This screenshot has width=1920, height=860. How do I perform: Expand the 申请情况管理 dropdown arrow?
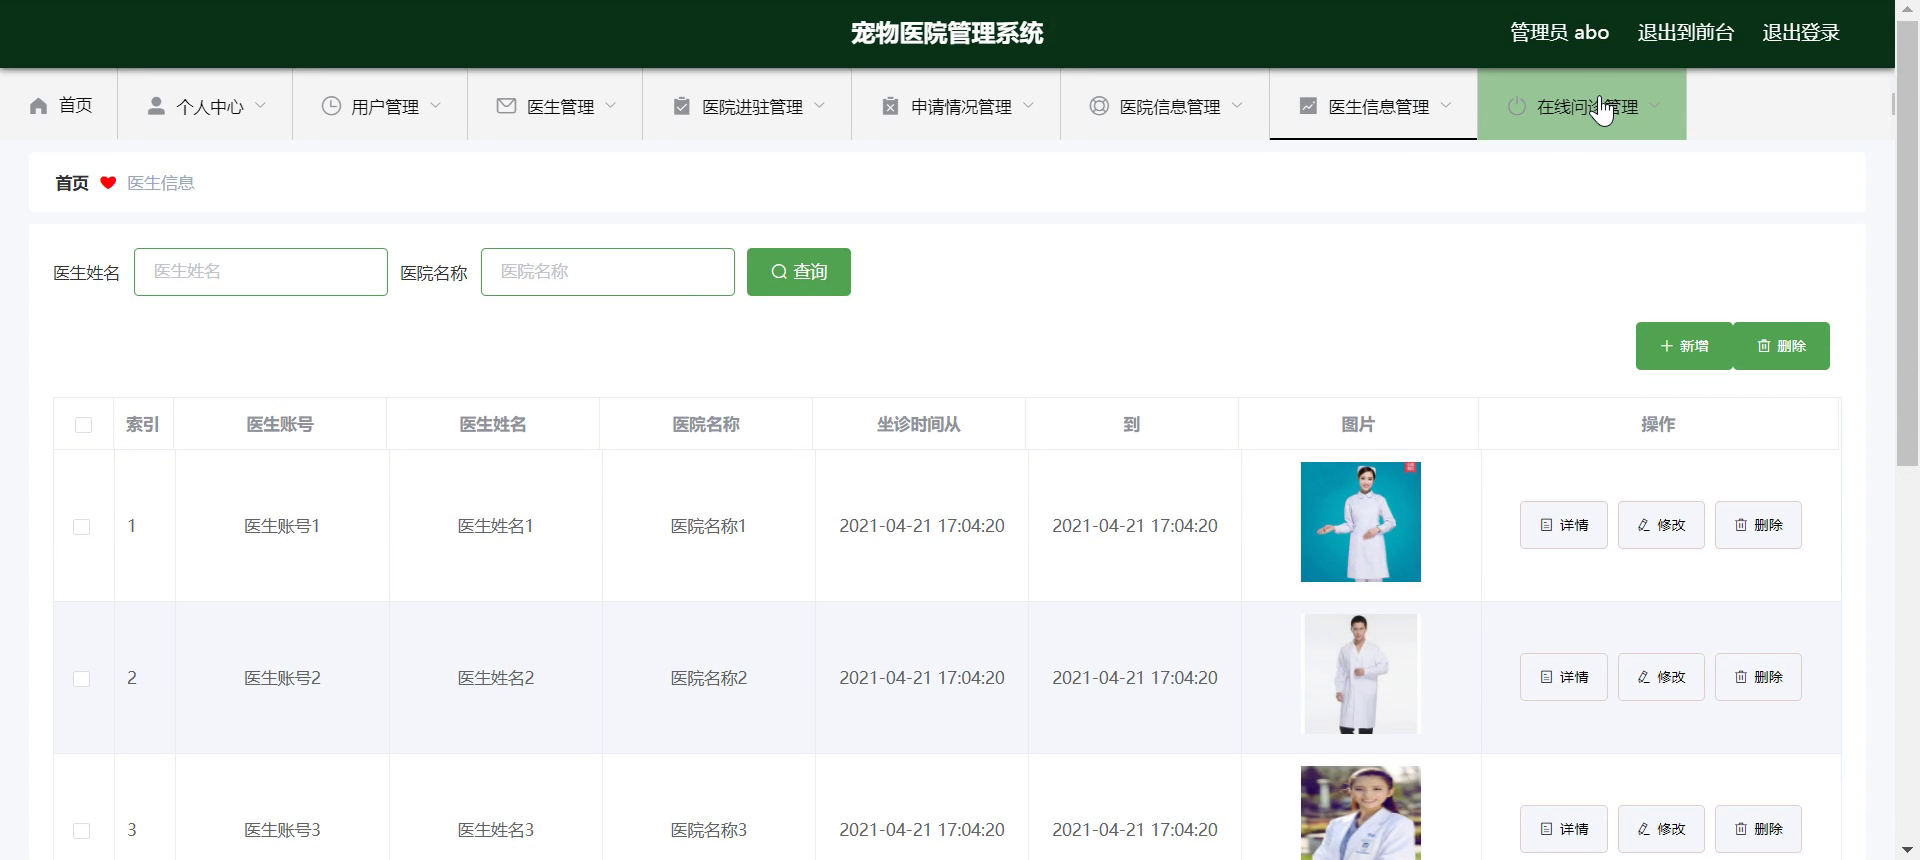[x=1028, y=105]
